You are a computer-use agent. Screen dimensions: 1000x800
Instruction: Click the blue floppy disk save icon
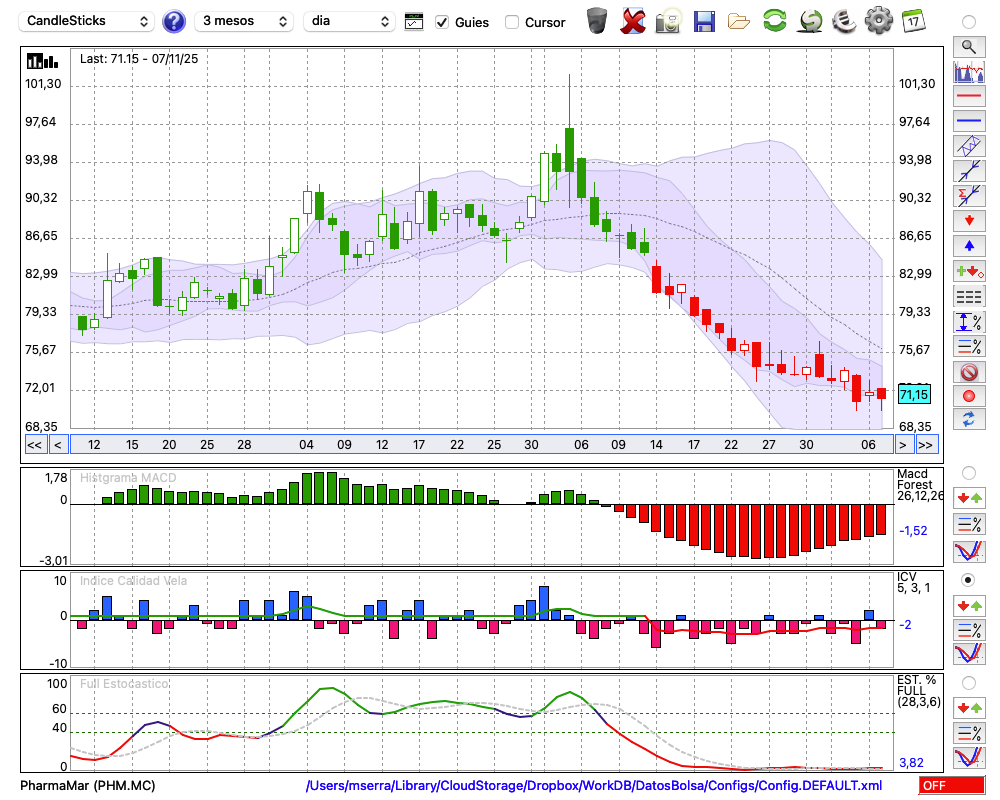[x=704, y=21]
